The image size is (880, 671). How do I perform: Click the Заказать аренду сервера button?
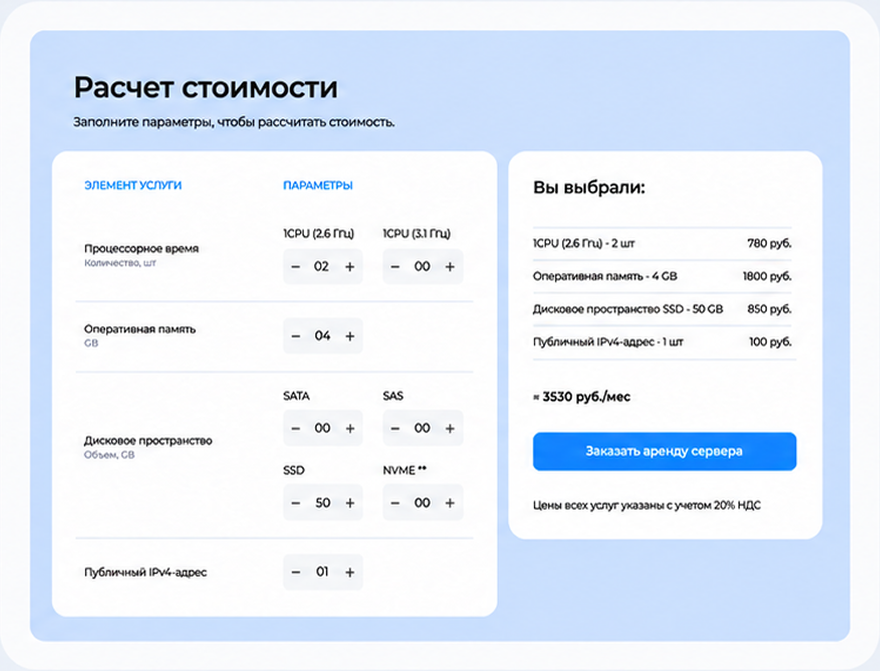pyautogui.click(x=664, y=451)
